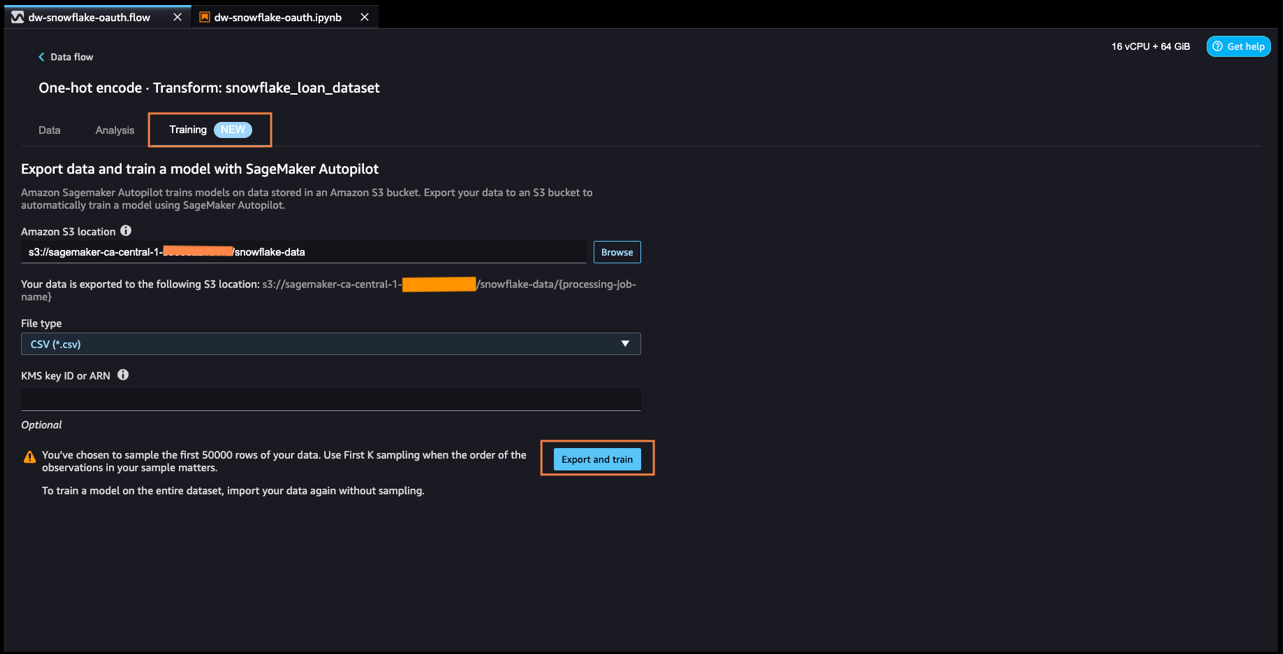Click the question mark icon in Get help
The image size is (1283, 654).
(x=1218, y=46)
